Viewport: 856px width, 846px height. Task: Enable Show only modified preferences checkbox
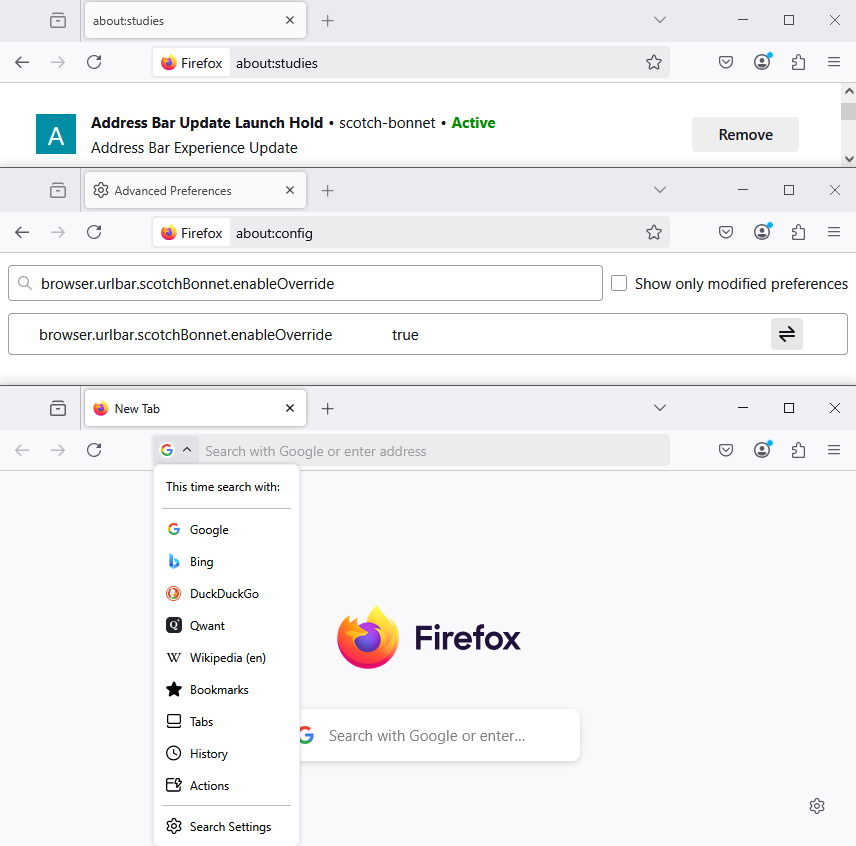click(x=619, y=283)
